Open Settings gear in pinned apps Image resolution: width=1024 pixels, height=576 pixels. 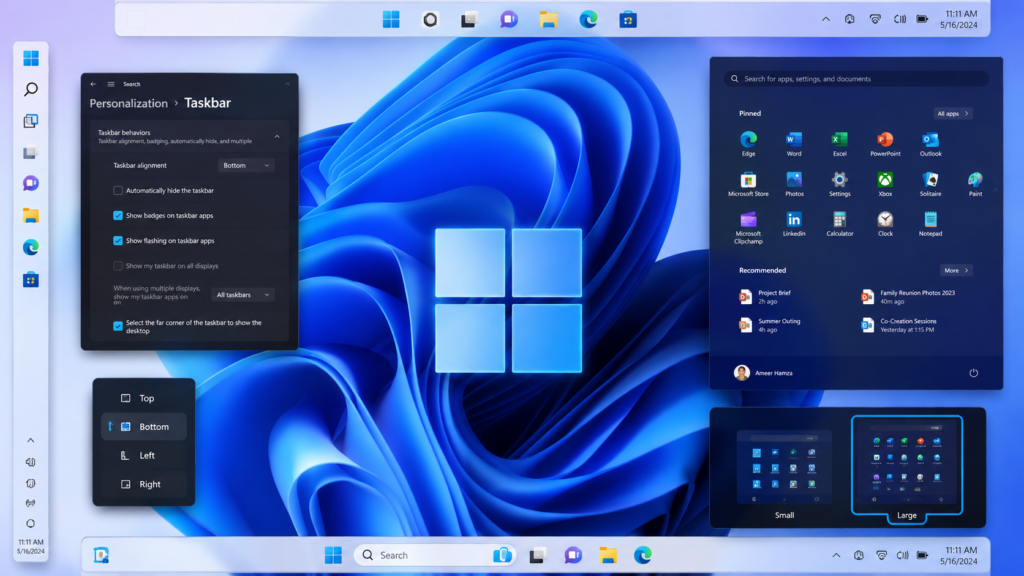point(840,184)
